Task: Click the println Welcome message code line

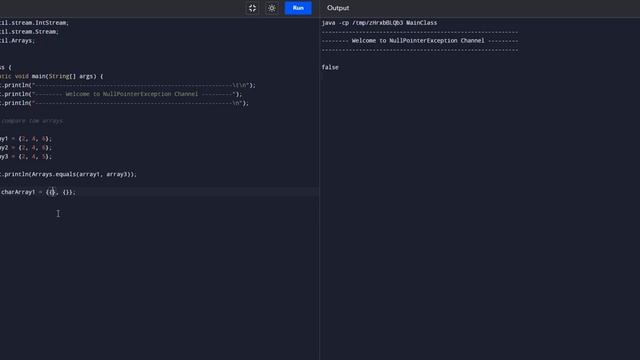Action: [121, 94]
